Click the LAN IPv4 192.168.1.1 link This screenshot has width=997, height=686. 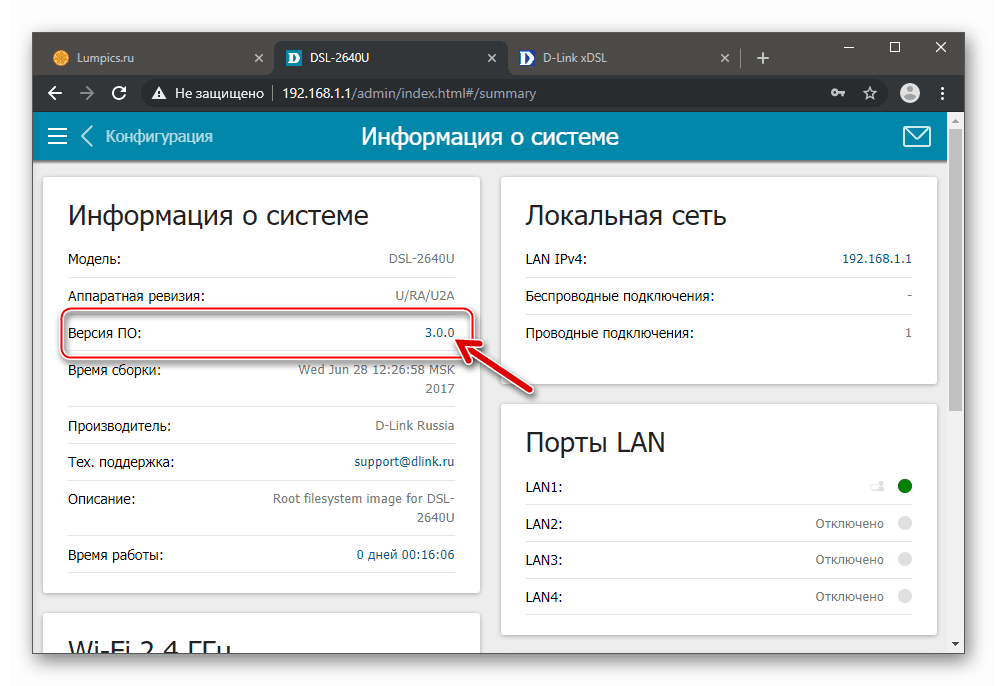coord(877,259)
